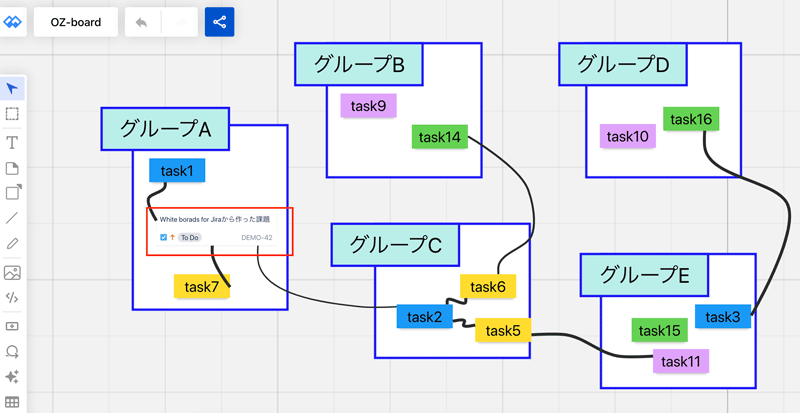Select the task14 sticky note
Screen dimensions: 800x413
point(440,137)
